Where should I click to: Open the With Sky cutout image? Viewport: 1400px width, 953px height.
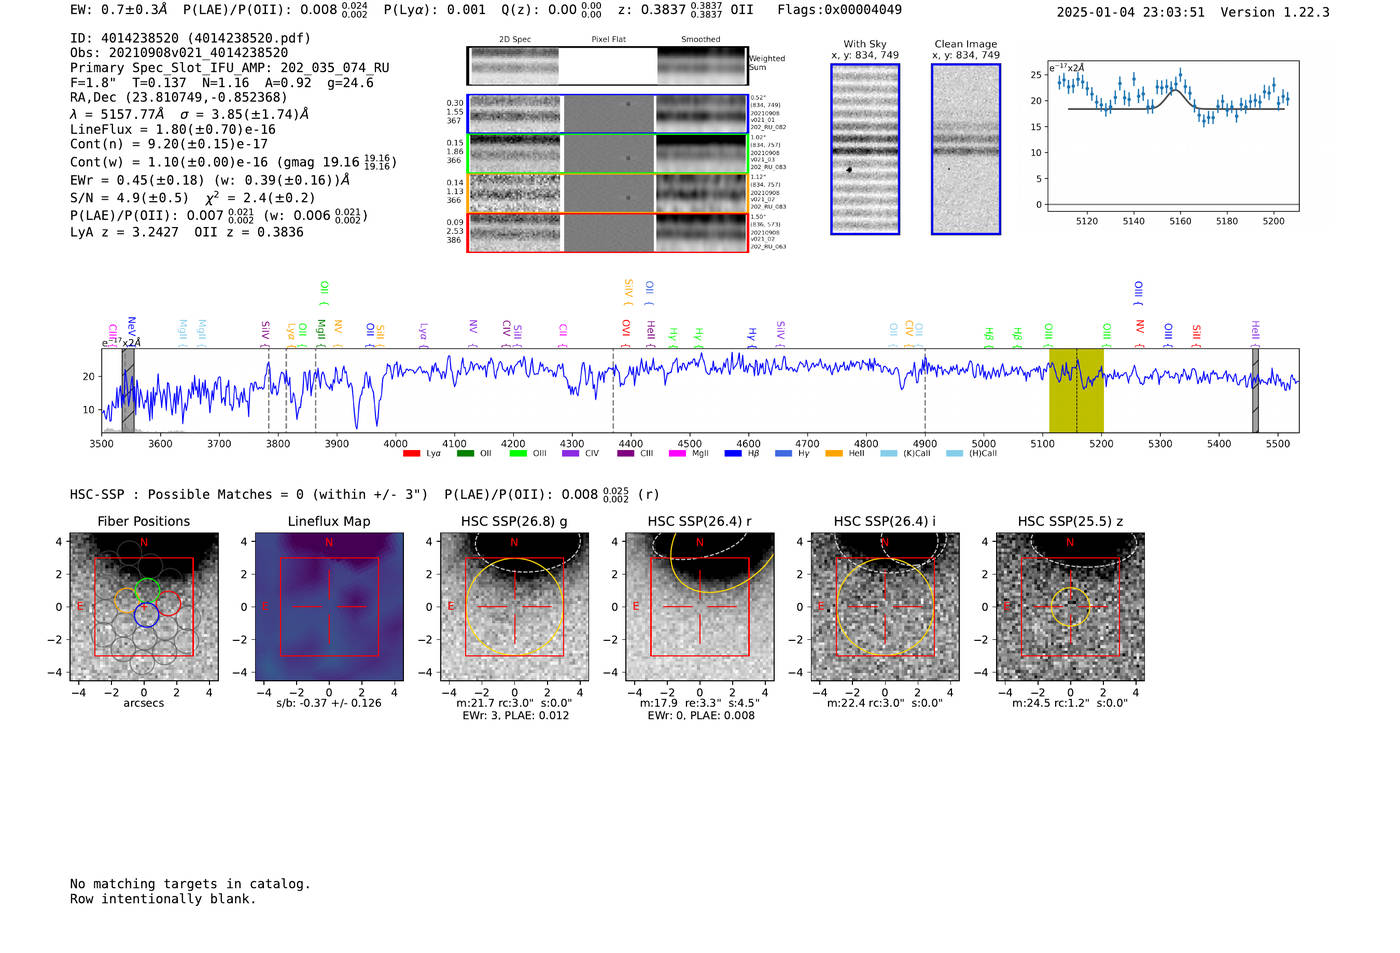(x=865, y=149)
